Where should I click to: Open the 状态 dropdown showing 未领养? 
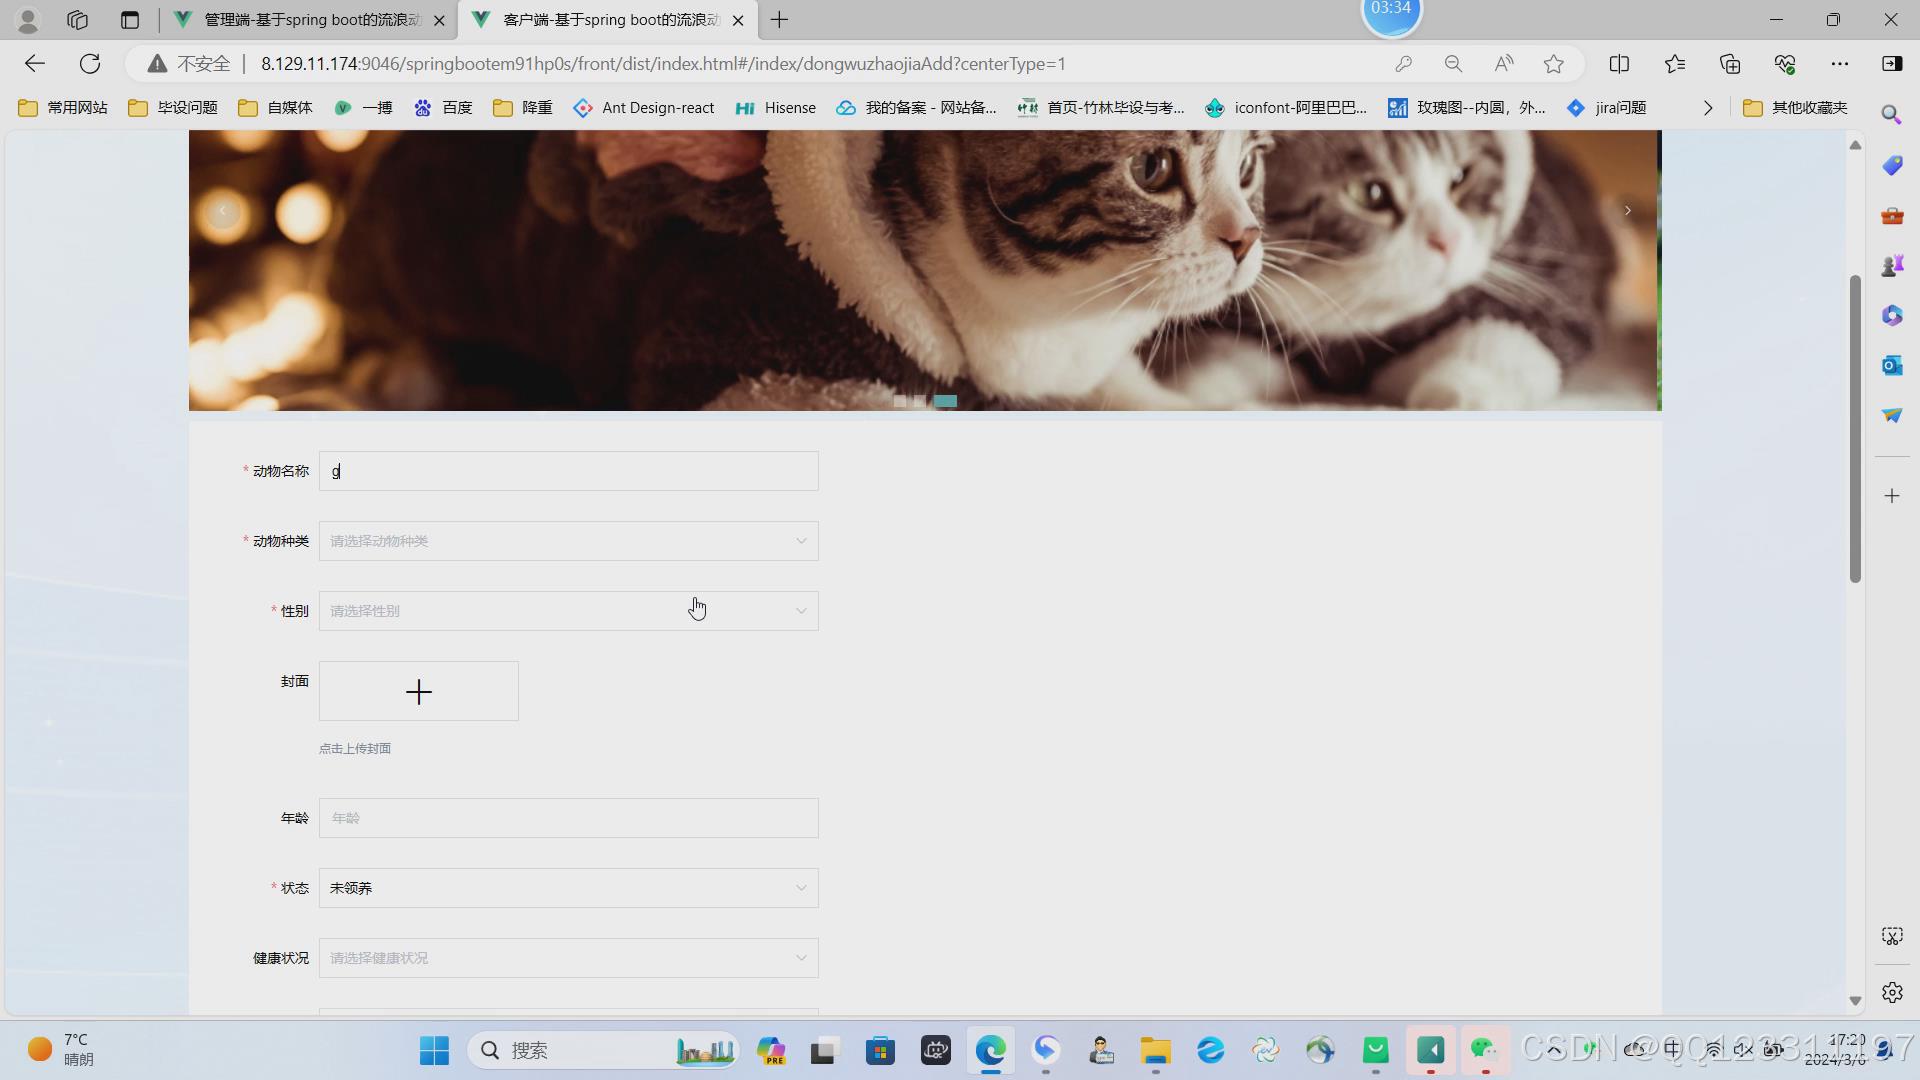point(568,888)
